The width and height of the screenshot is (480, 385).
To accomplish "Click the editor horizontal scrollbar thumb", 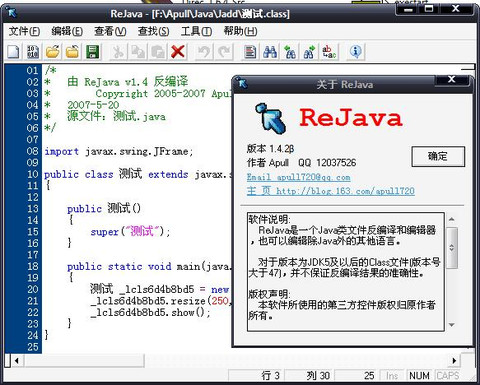I will pos(83,360).
